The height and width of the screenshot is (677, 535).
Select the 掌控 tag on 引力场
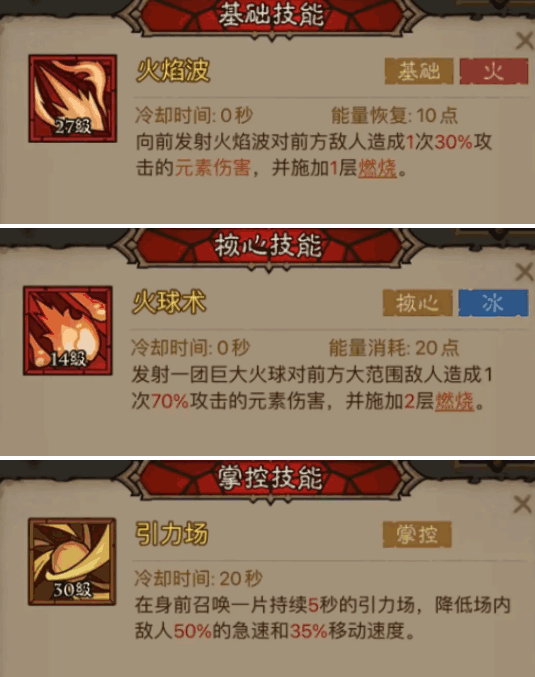click(x=417, y=535)
